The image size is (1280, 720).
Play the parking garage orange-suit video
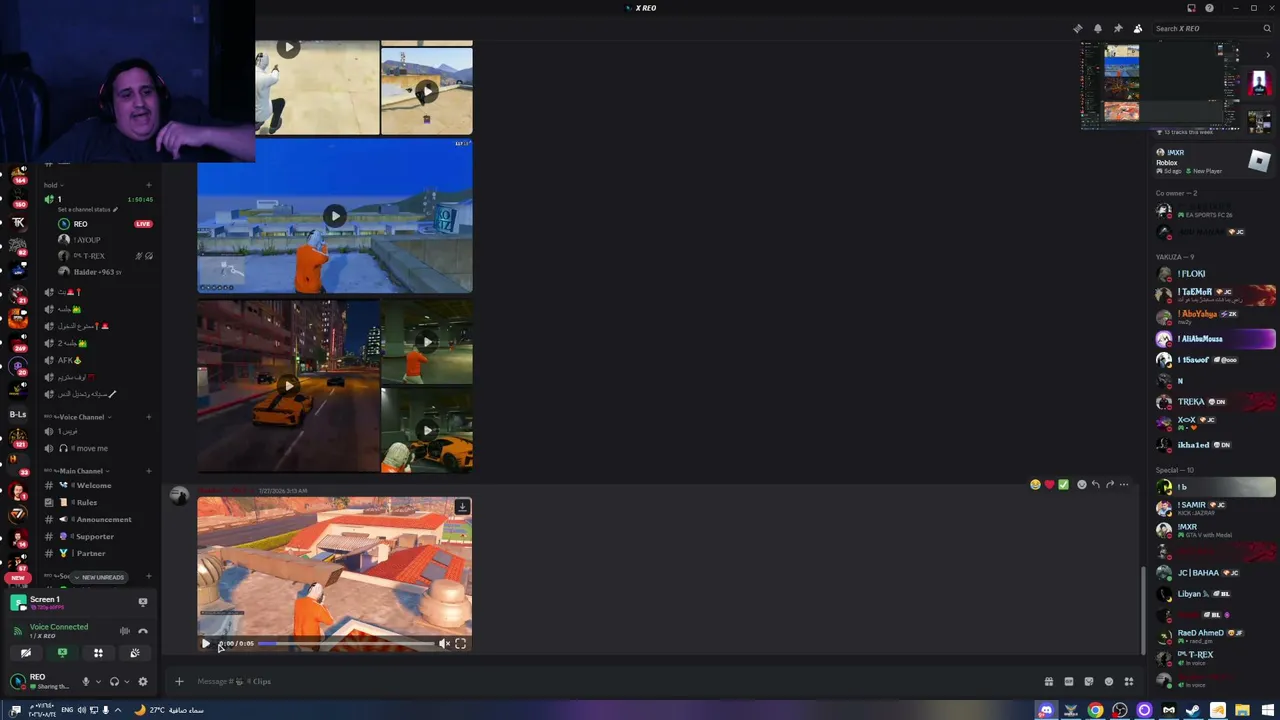click(x=427, y=342)
